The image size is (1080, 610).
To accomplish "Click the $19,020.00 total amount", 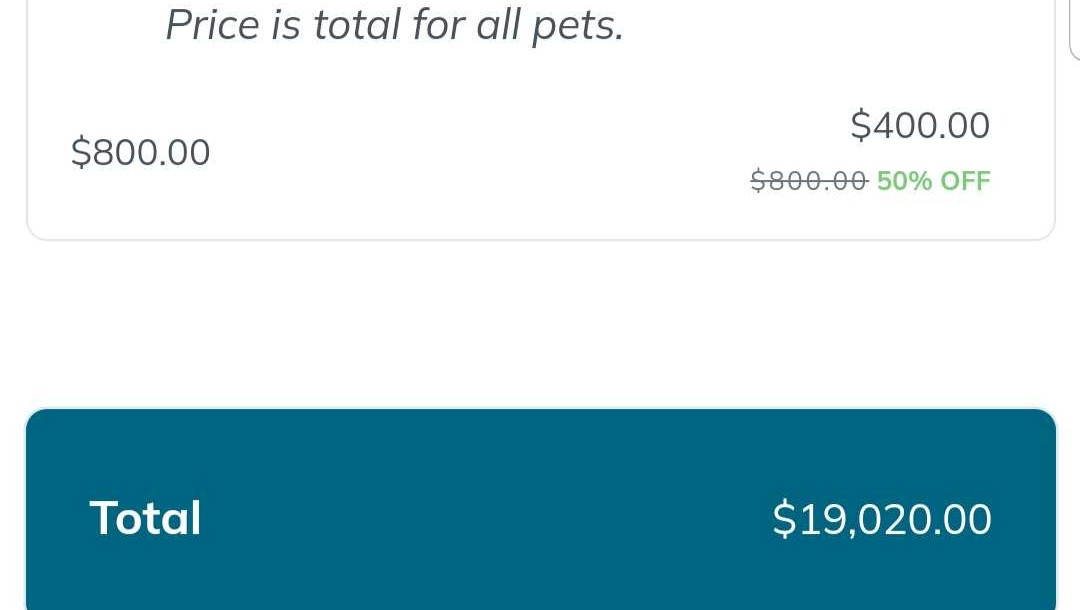I will pyautogui.click(x=882, y=520).
